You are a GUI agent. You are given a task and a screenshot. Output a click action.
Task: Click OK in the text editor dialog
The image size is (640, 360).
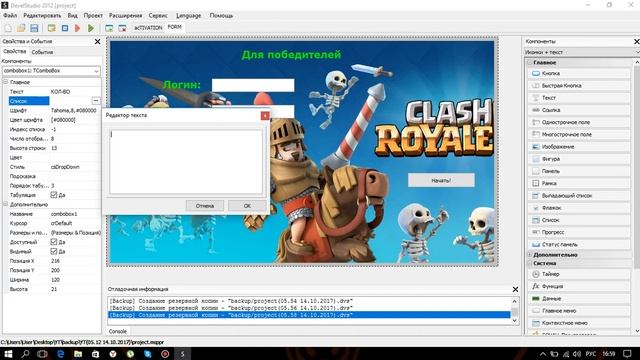247,206
